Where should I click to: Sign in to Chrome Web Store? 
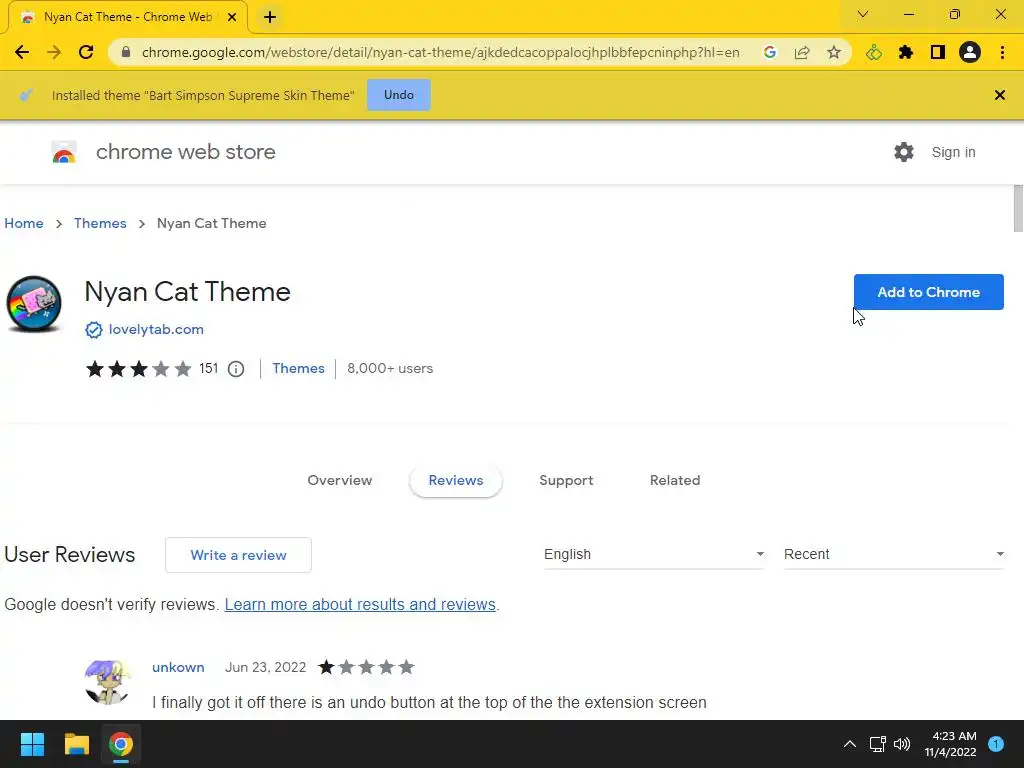(953, 152)
